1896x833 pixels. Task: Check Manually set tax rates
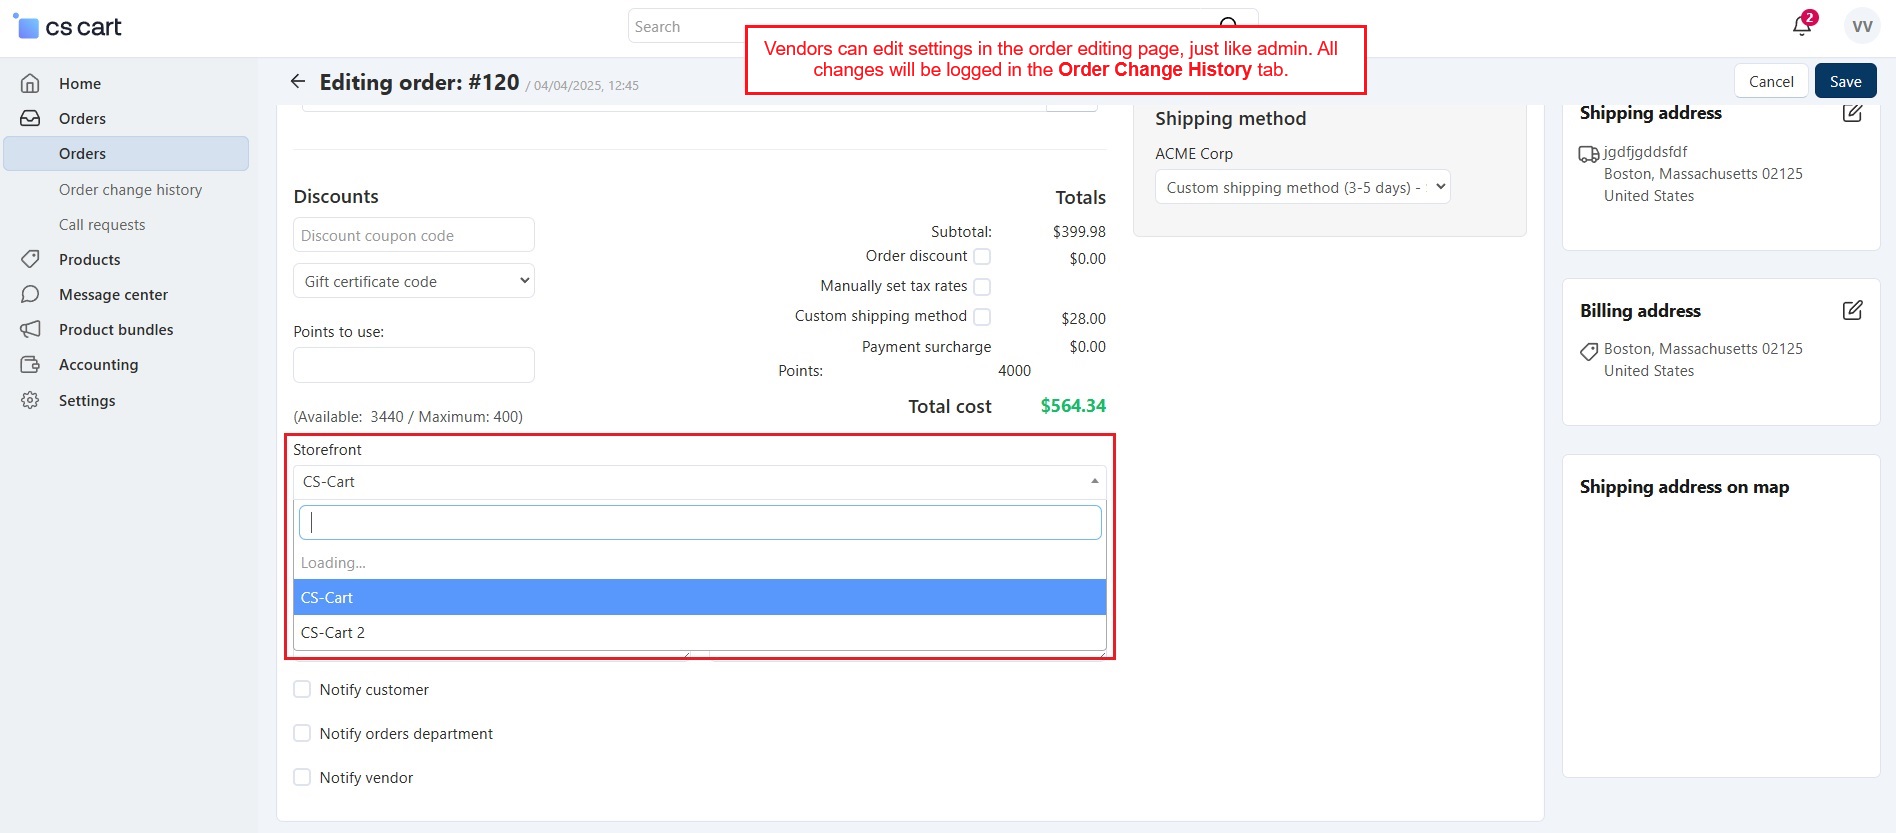click(x=982, y=287)
